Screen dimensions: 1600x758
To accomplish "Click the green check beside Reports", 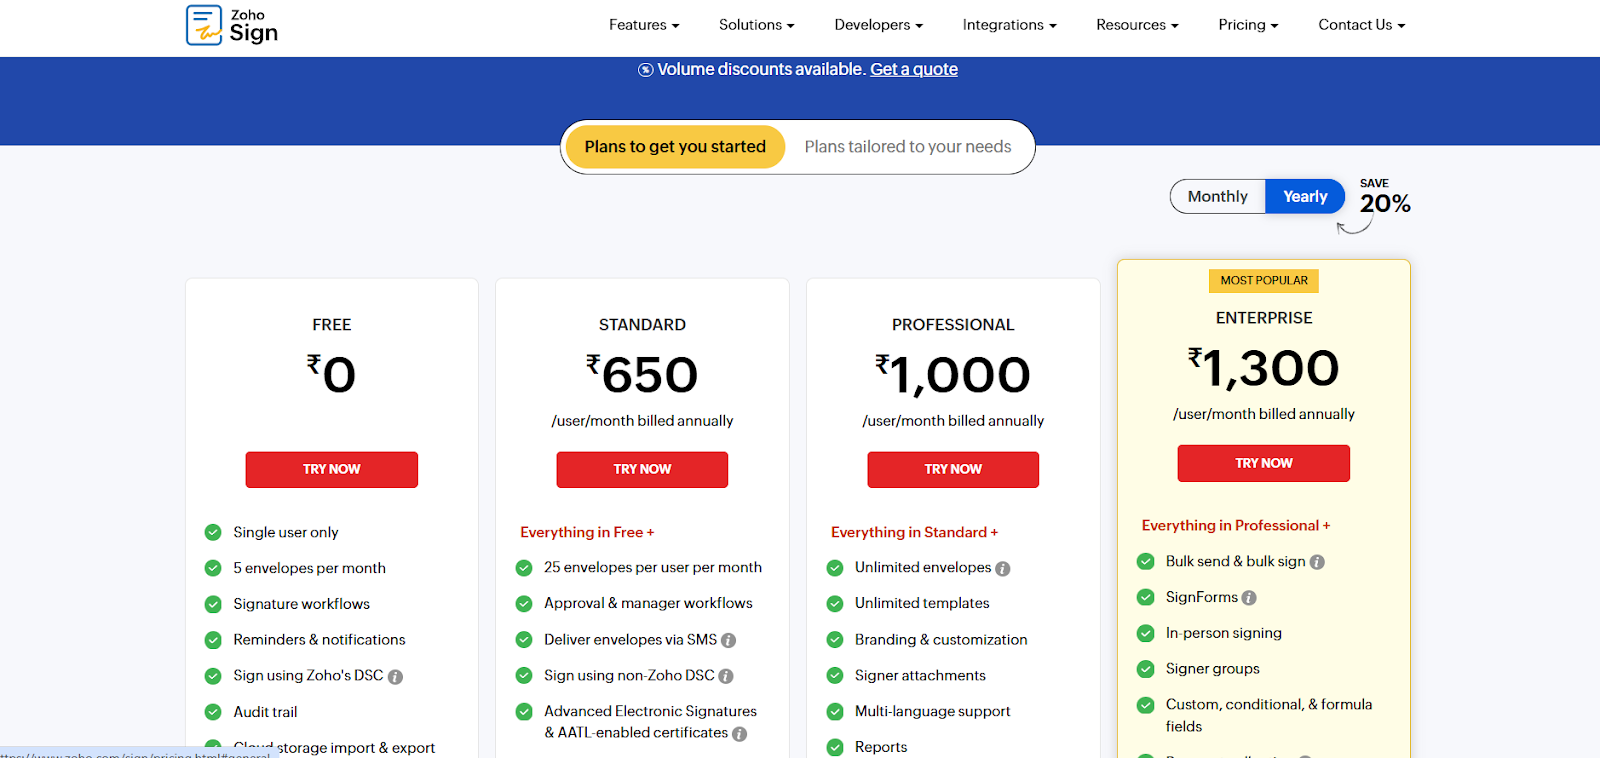I will click(835, 747).
